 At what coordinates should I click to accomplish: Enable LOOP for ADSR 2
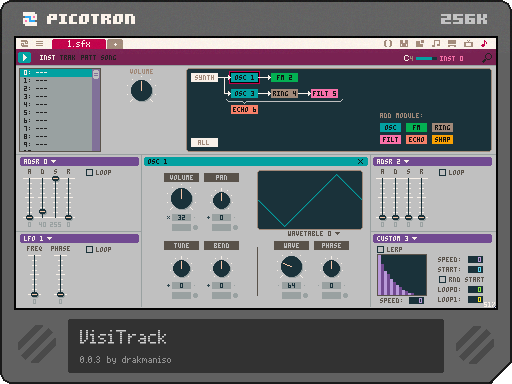tap(442, 172)
